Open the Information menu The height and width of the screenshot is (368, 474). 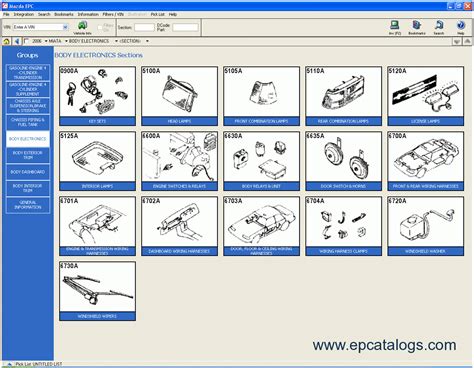coord(88,14)
